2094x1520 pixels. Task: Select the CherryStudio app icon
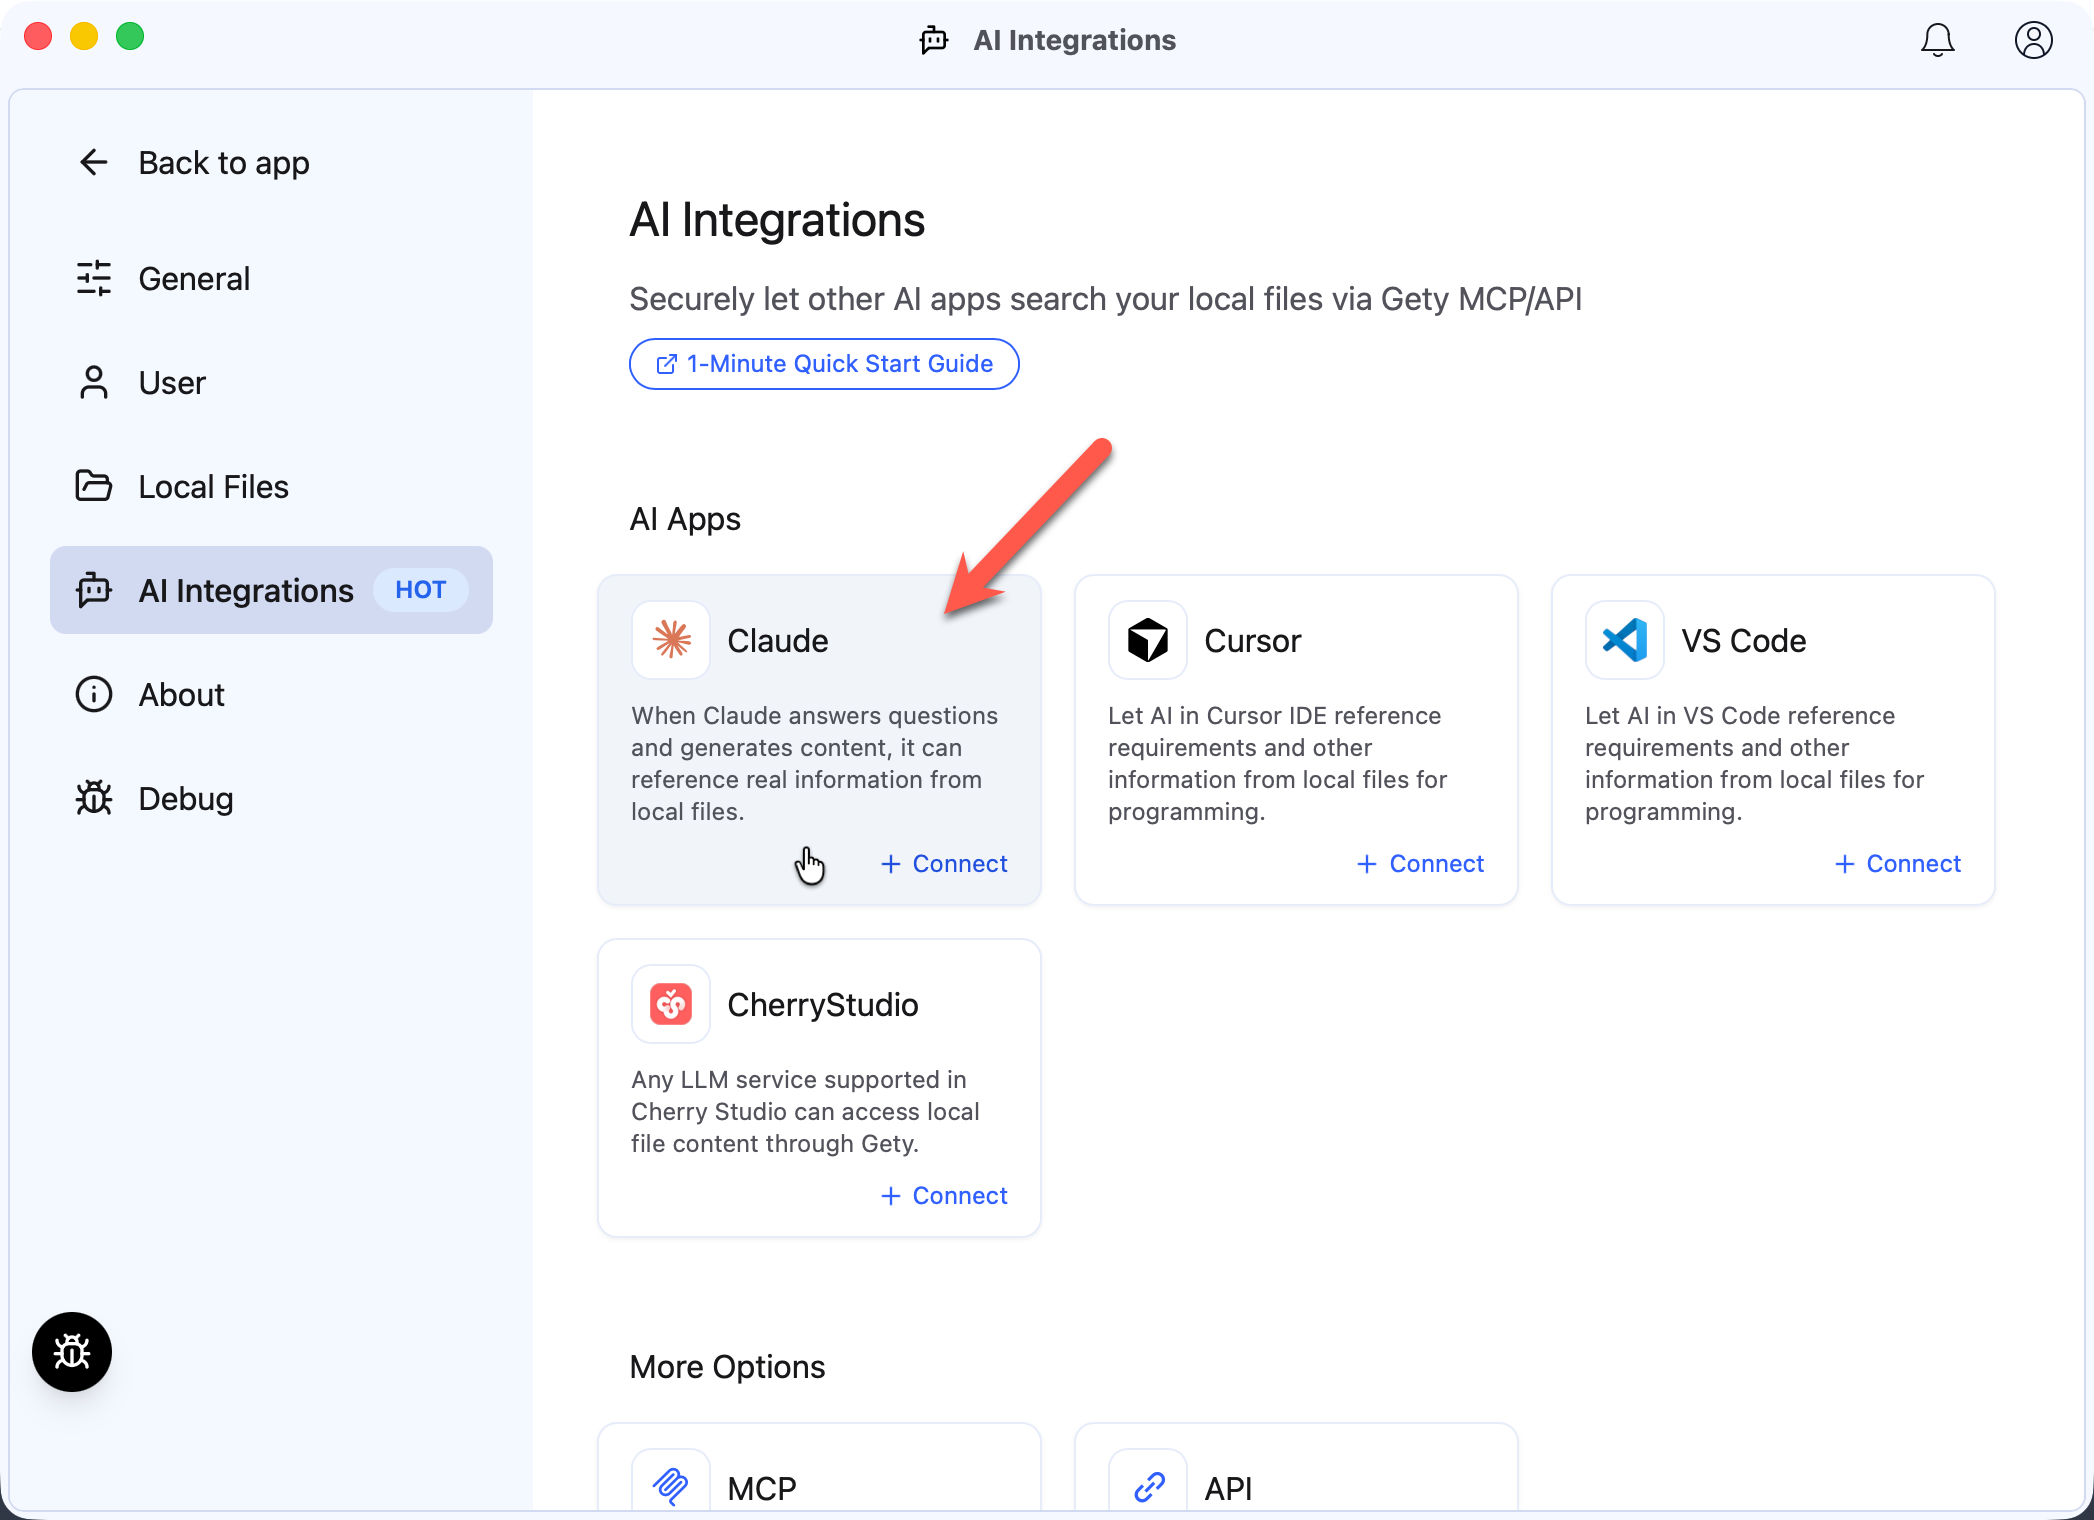670,1004
